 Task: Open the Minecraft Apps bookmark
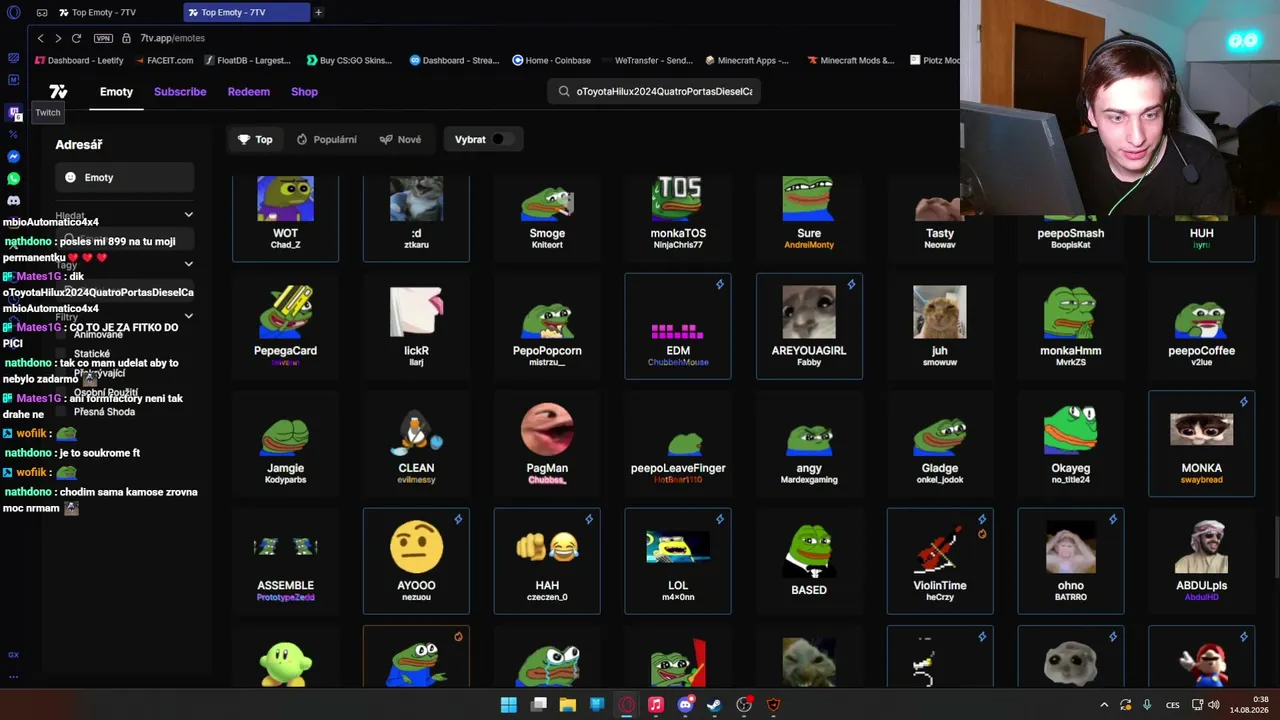[x=747, y=60]
